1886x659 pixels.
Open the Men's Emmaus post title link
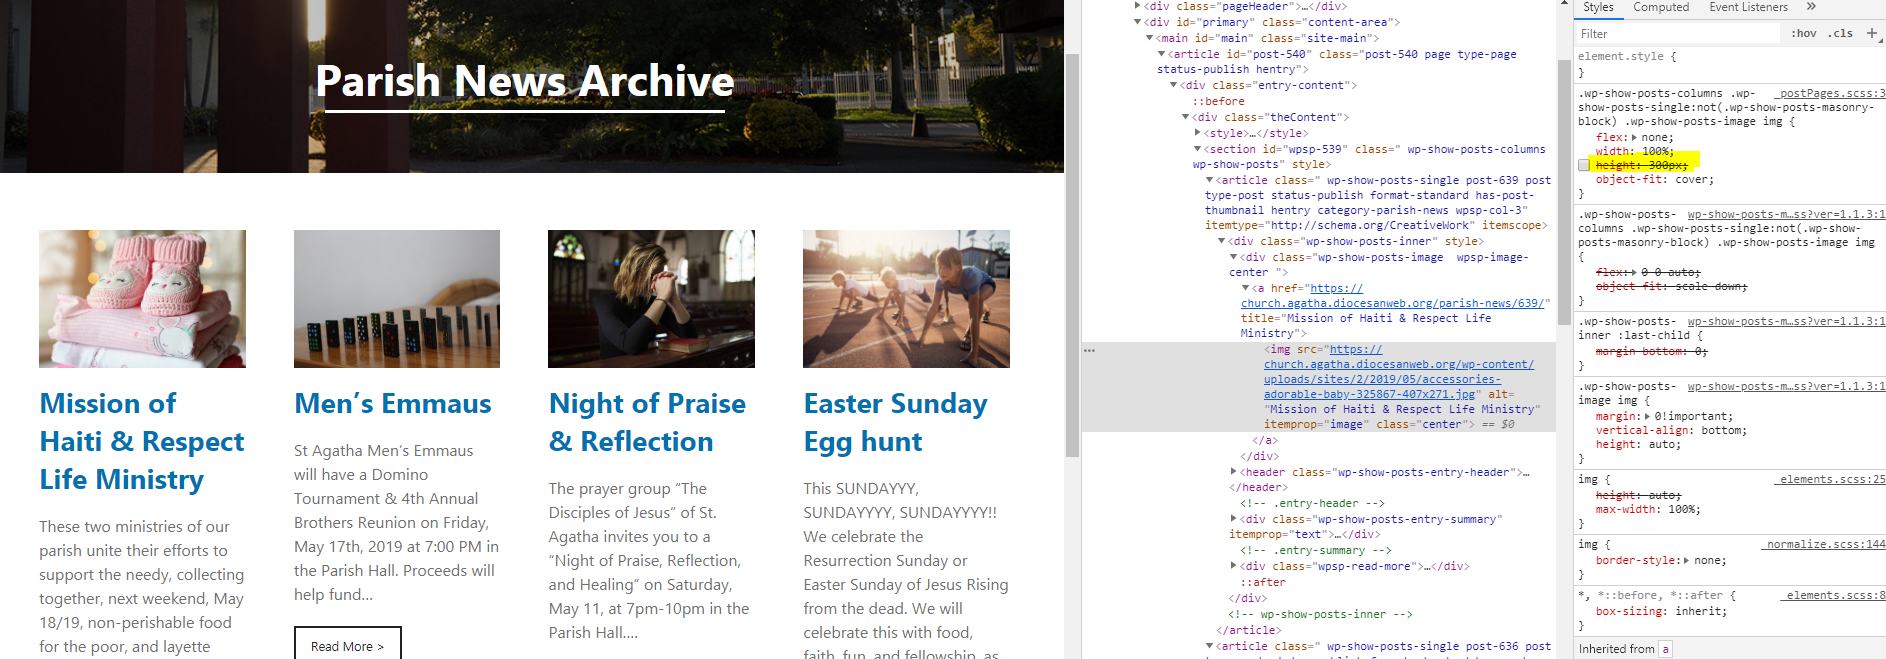[392, 403]
